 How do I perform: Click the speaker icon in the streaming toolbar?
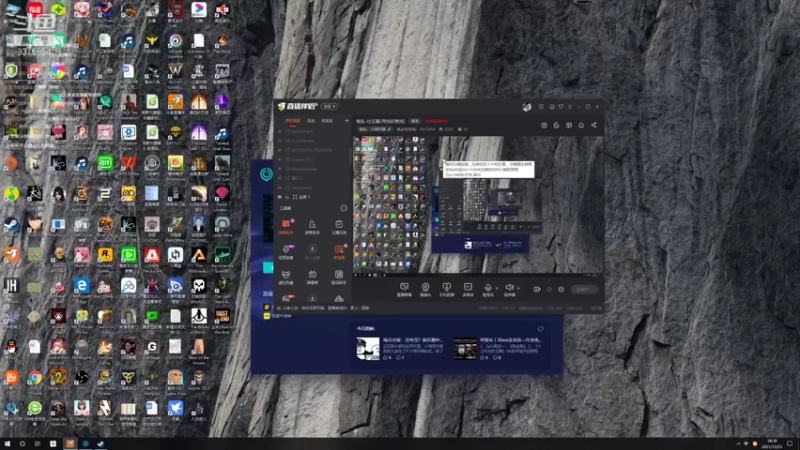pyautogui.click(x=509, y=288)
